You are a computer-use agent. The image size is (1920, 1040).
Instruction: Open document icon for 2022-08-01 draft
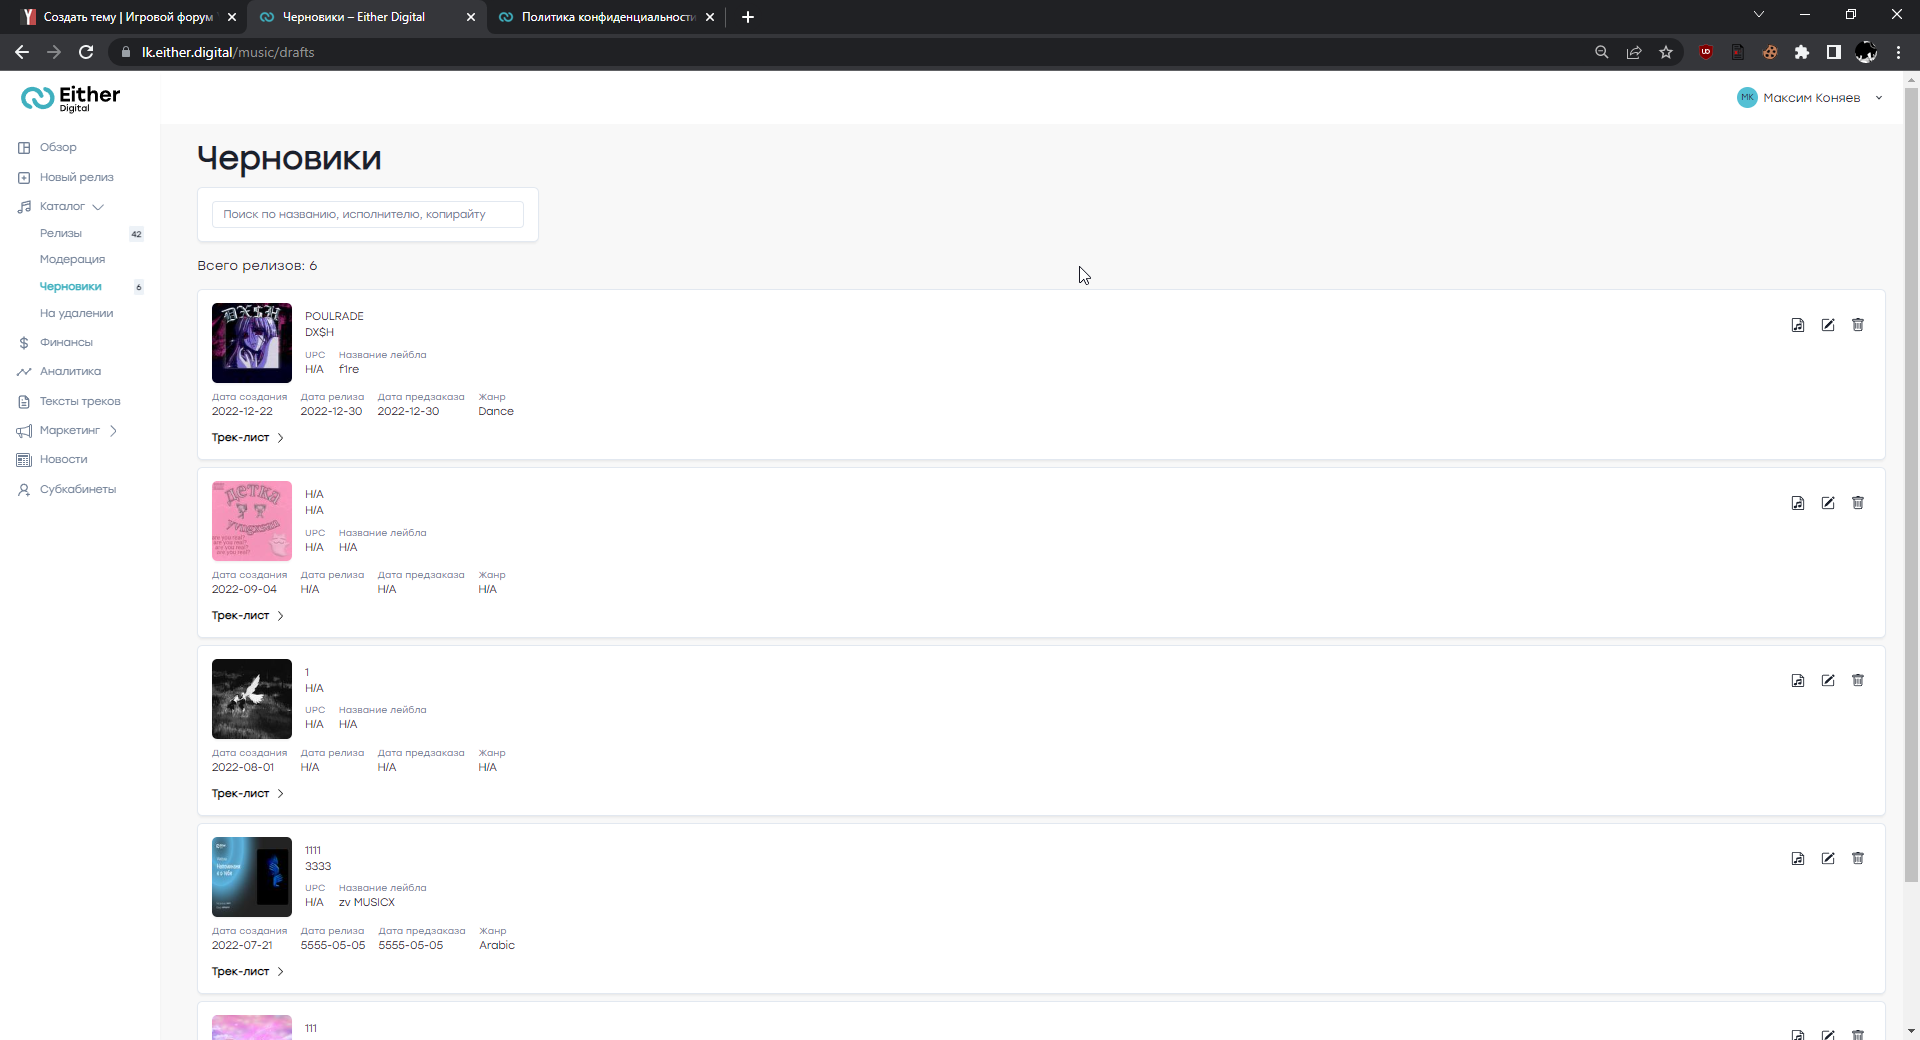click(1798, 681)
